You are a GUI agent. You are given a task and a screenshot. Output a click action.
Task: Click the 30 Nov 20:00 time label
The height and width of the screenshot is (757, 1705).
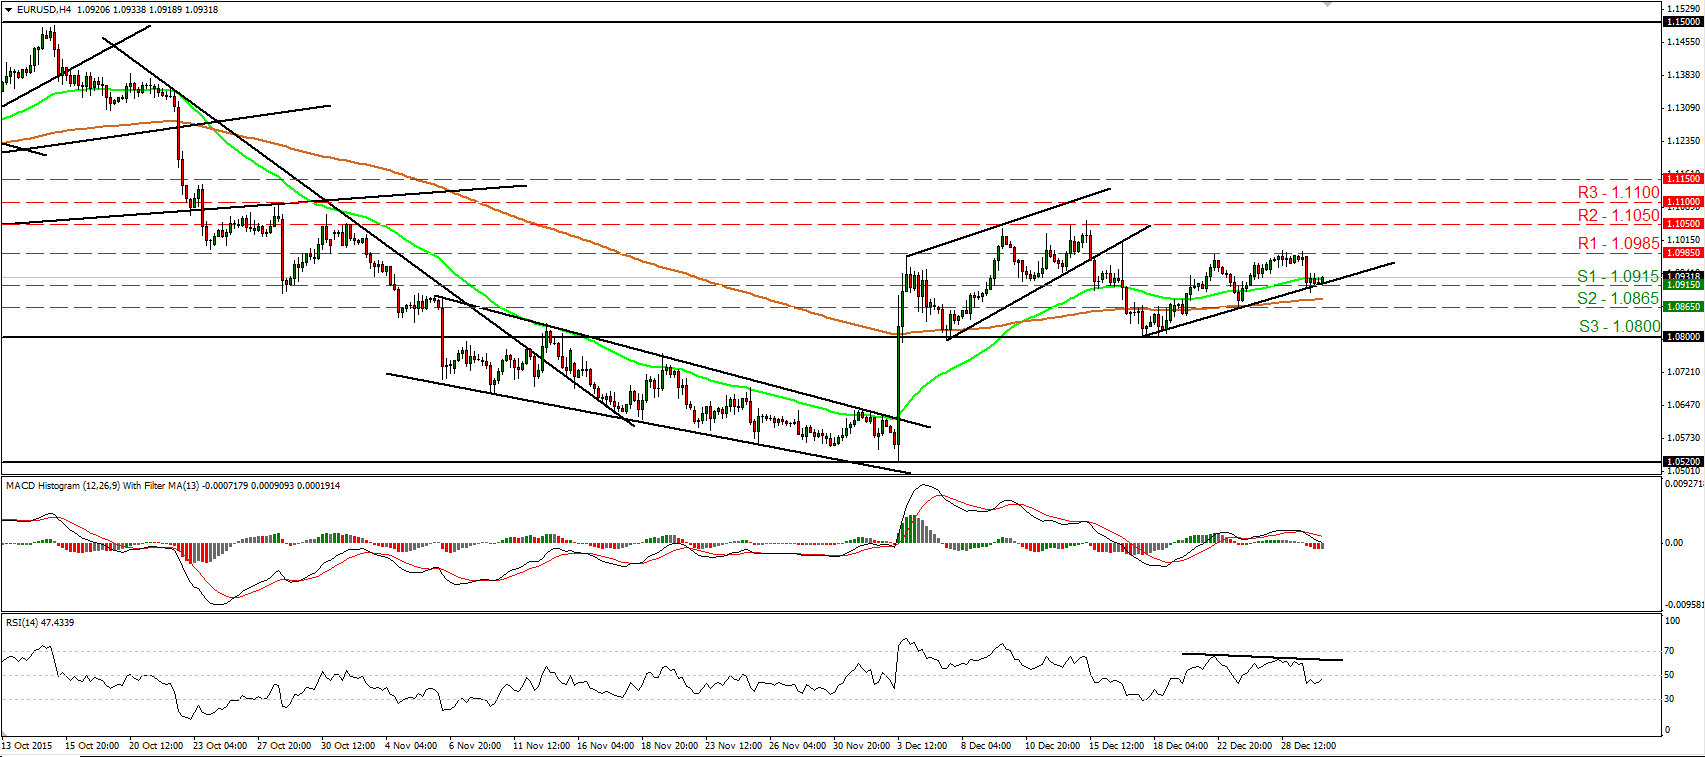pos(861,745)
